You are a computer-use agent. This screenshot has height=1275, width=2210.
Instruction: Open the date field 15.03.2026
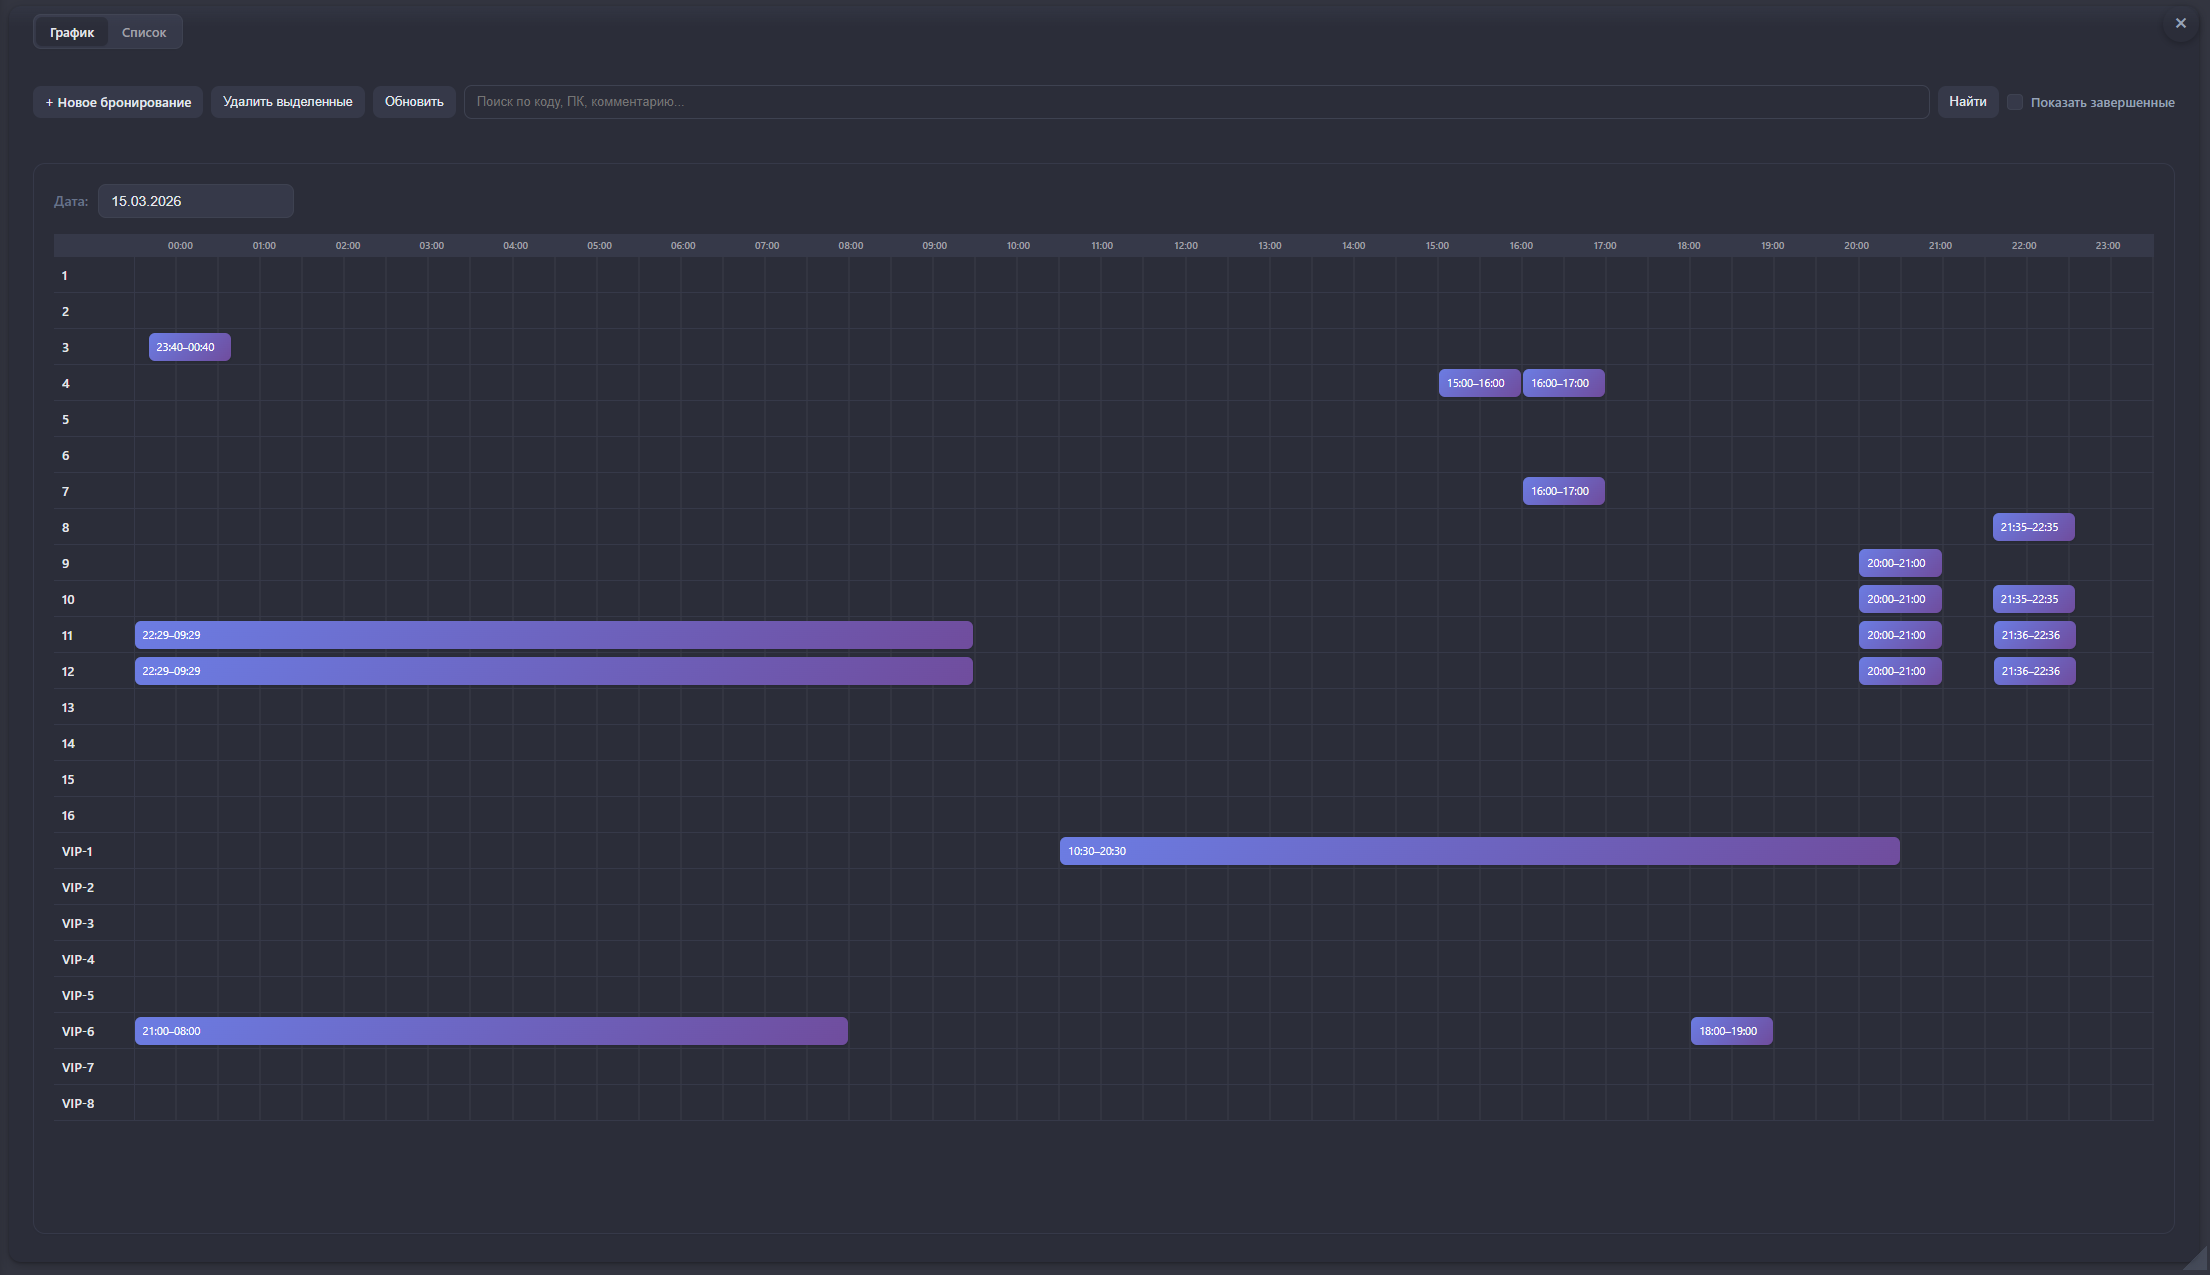coord(195,201)
